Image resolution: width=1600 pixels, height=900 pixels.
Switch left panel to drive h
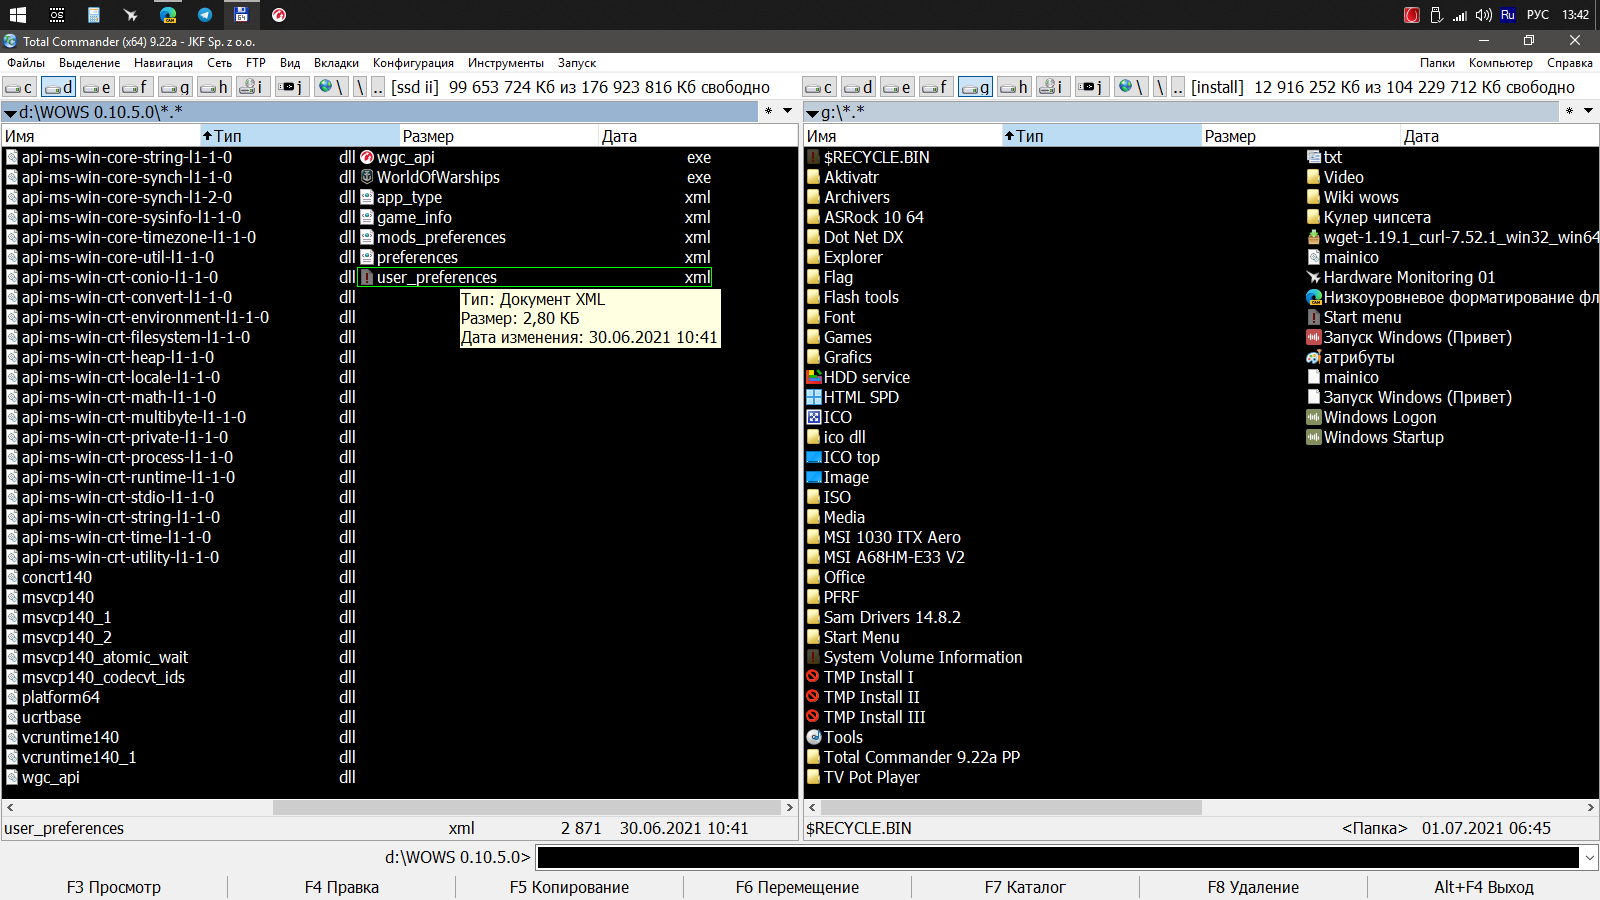[x=215, y=87]
